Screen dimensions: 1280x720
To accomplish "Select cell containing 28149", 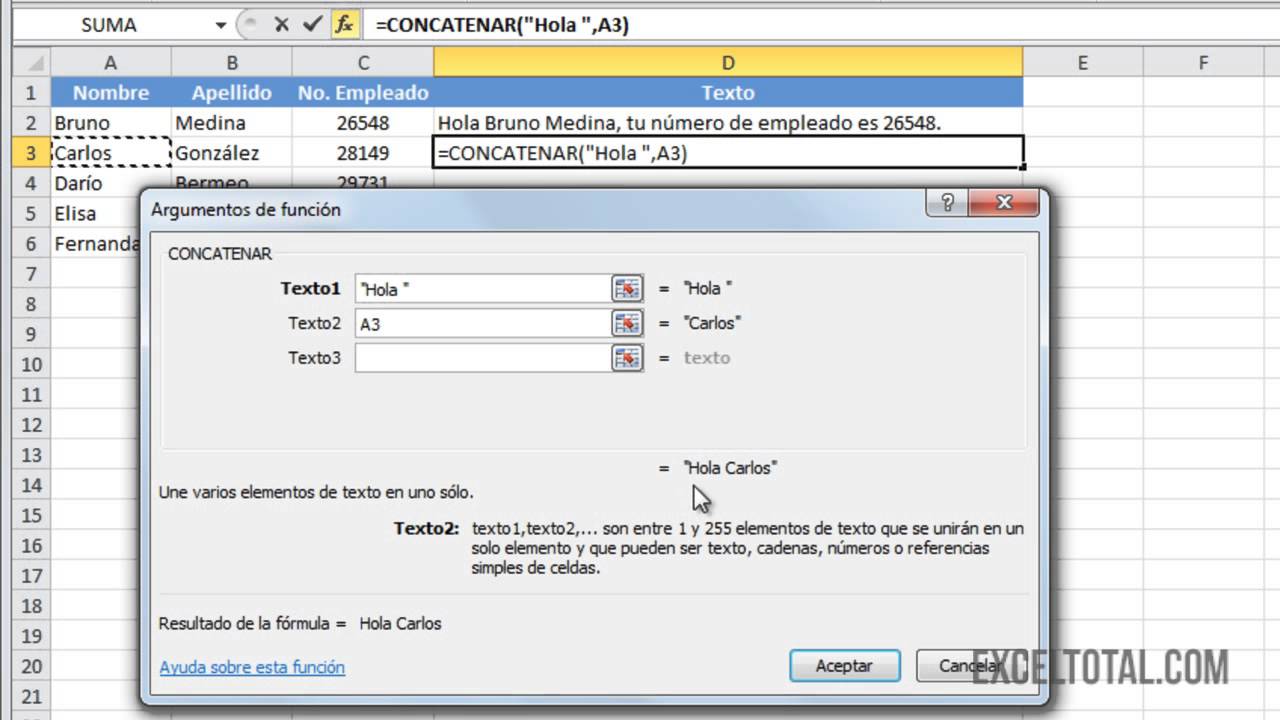I will tap(363, 153).
